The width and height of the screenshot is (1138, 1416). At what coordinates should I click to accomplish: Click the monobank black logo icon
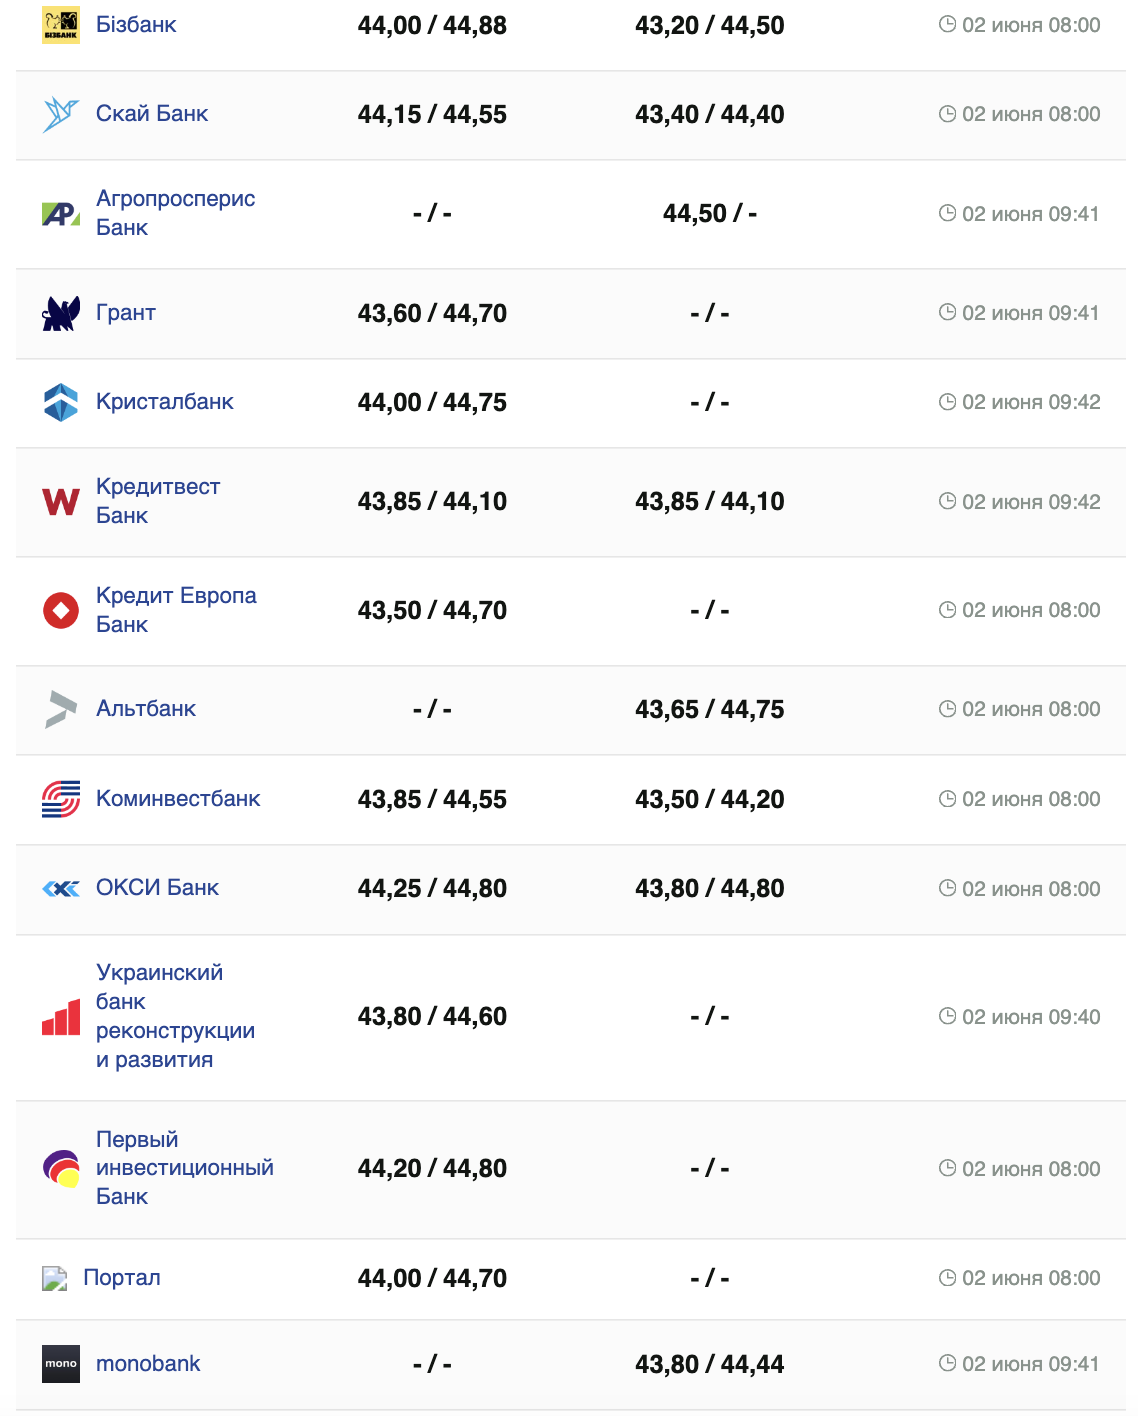point(61,1364)
